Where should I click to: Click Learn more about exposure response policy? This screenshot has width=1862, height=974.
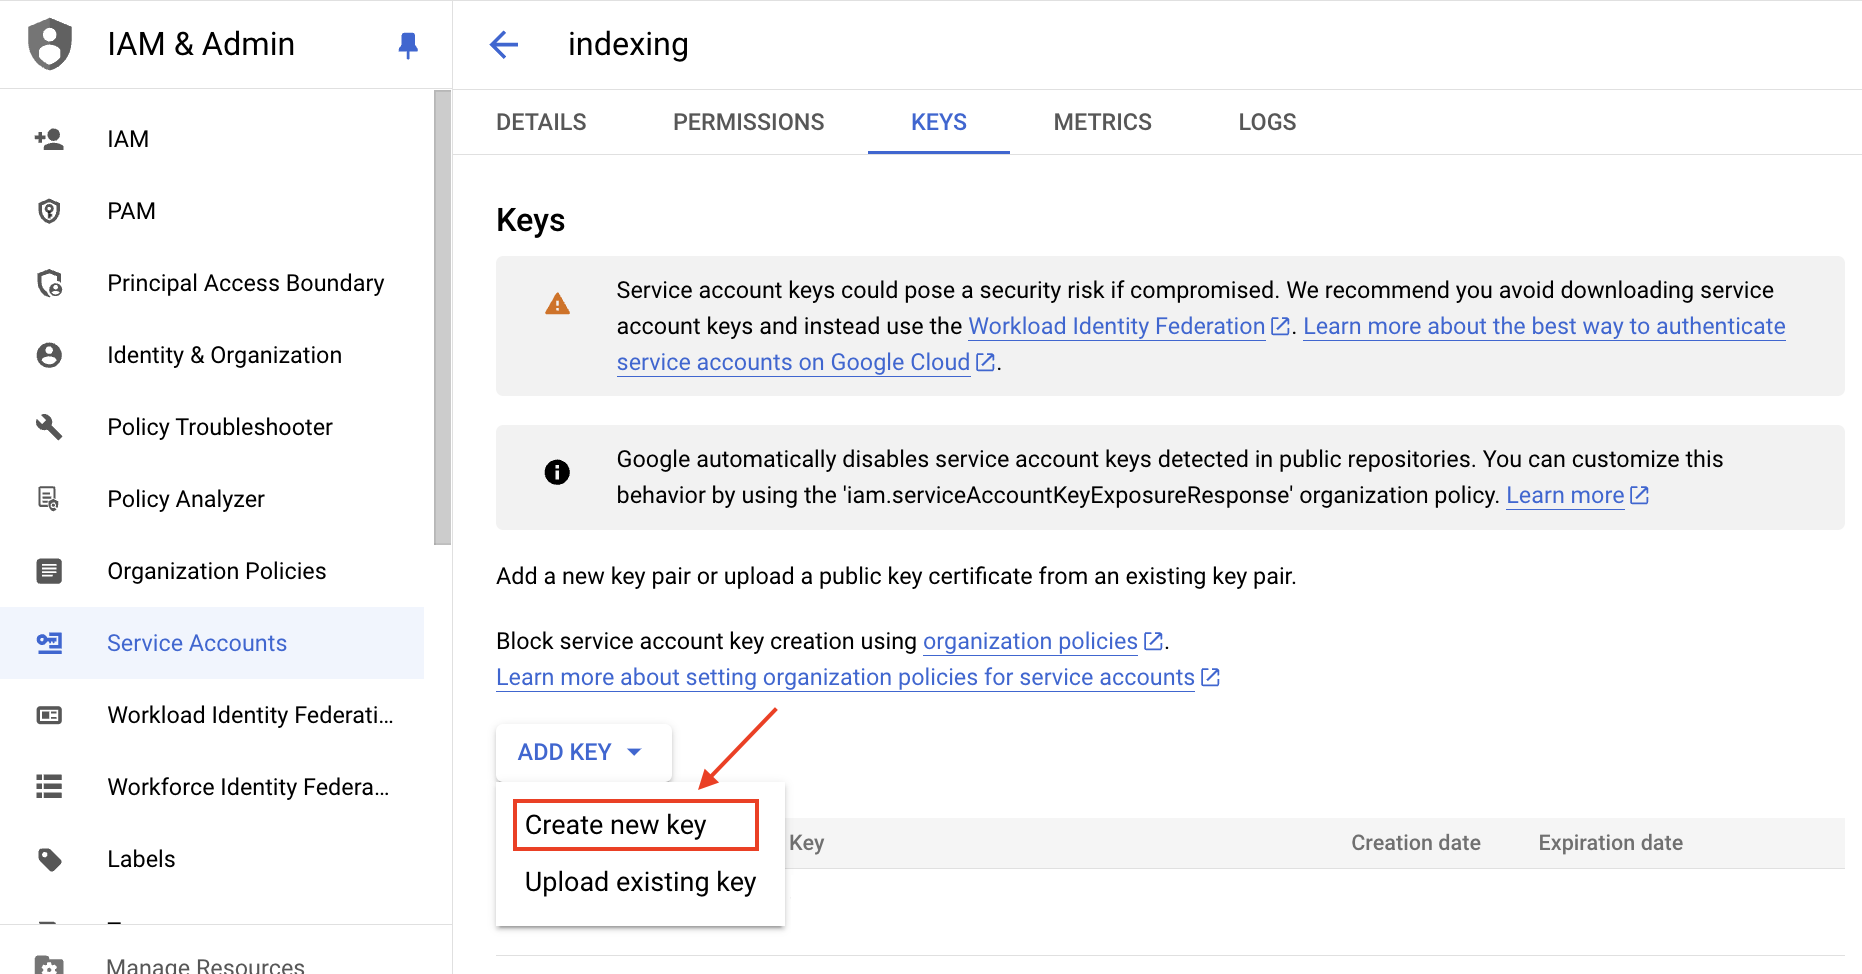[x=1565, y=495]
